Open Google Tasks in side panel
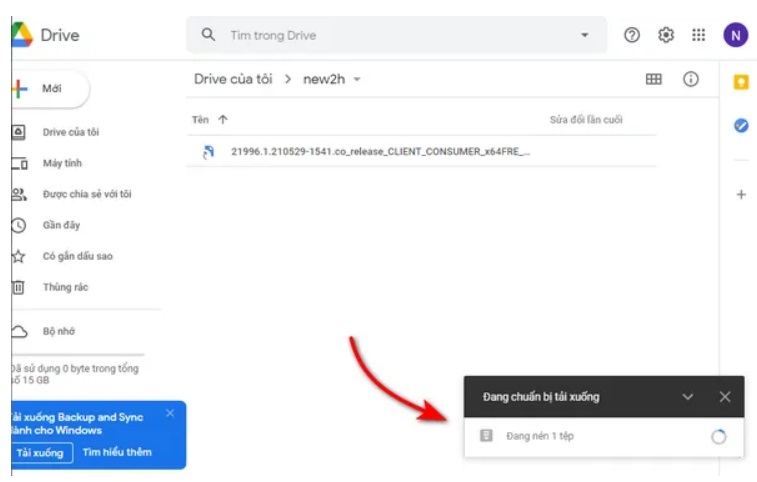The height and width of the screenshot is (482, 757). coord(741,126)
